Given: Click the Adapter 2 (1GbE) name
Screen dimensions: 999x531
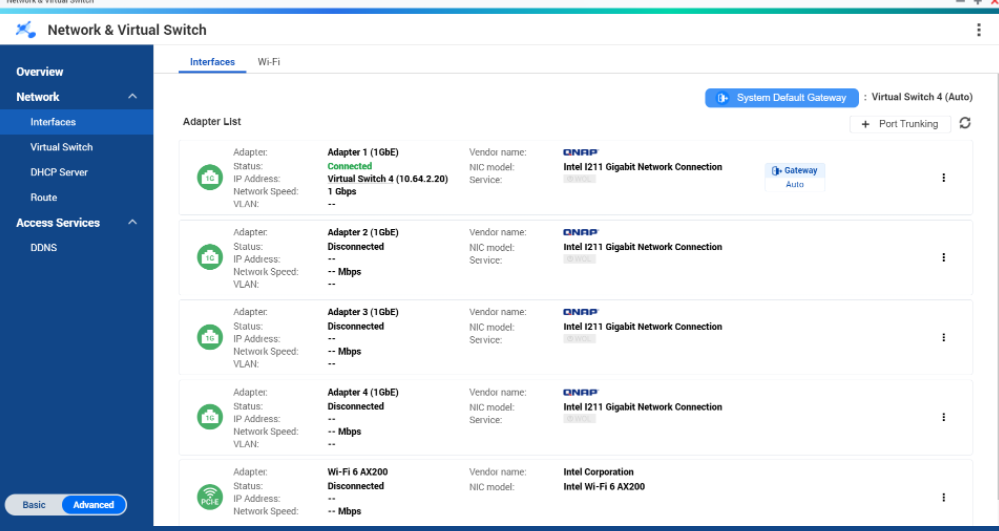Looking at the screenshot, I should point(363,232).
